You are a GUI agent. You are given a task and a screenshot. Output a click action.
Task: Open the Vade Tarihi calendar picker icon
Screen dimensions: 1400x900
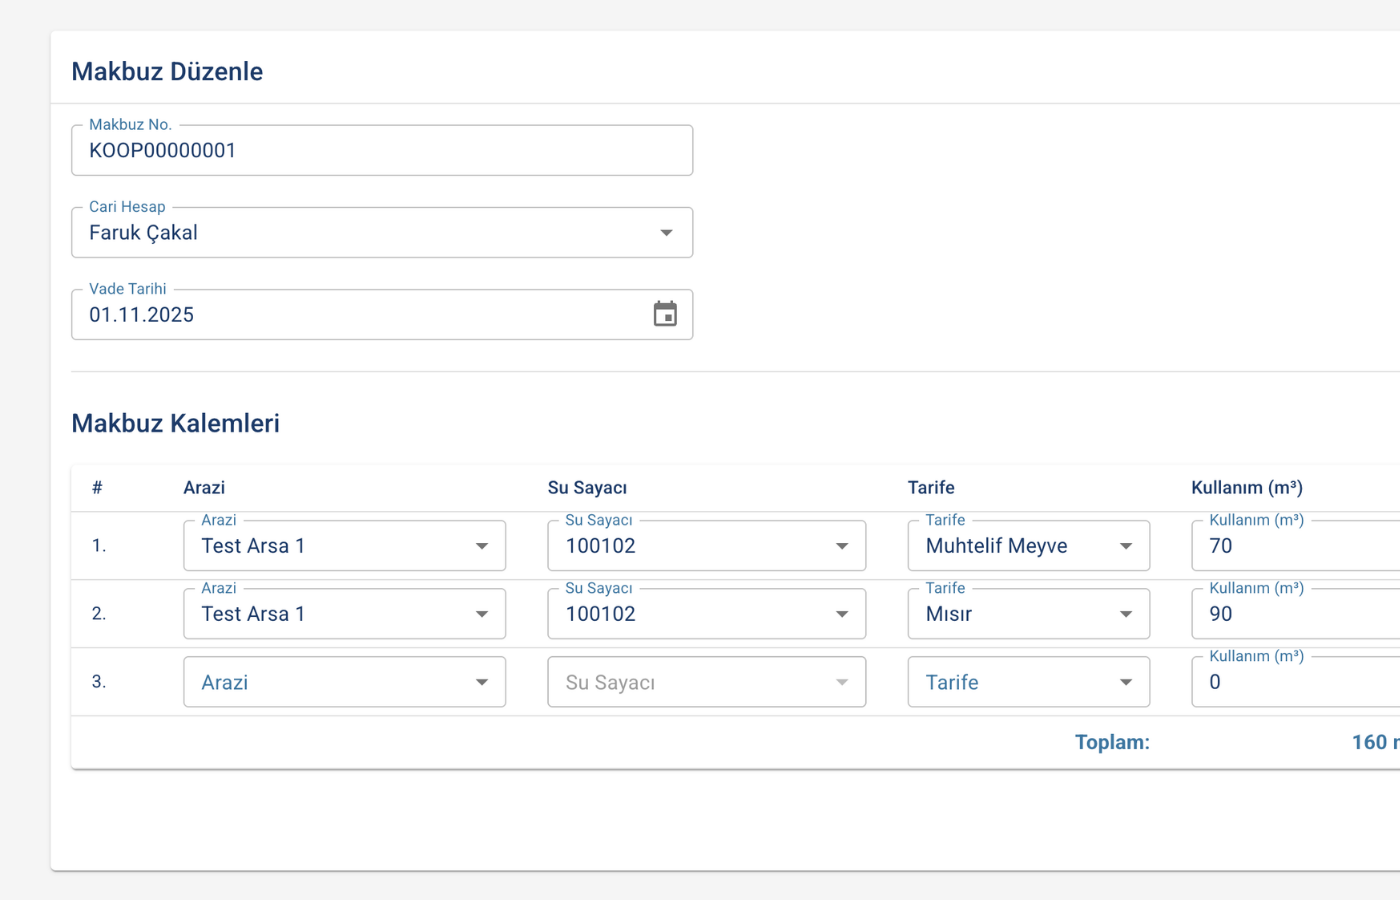[665, 314]
